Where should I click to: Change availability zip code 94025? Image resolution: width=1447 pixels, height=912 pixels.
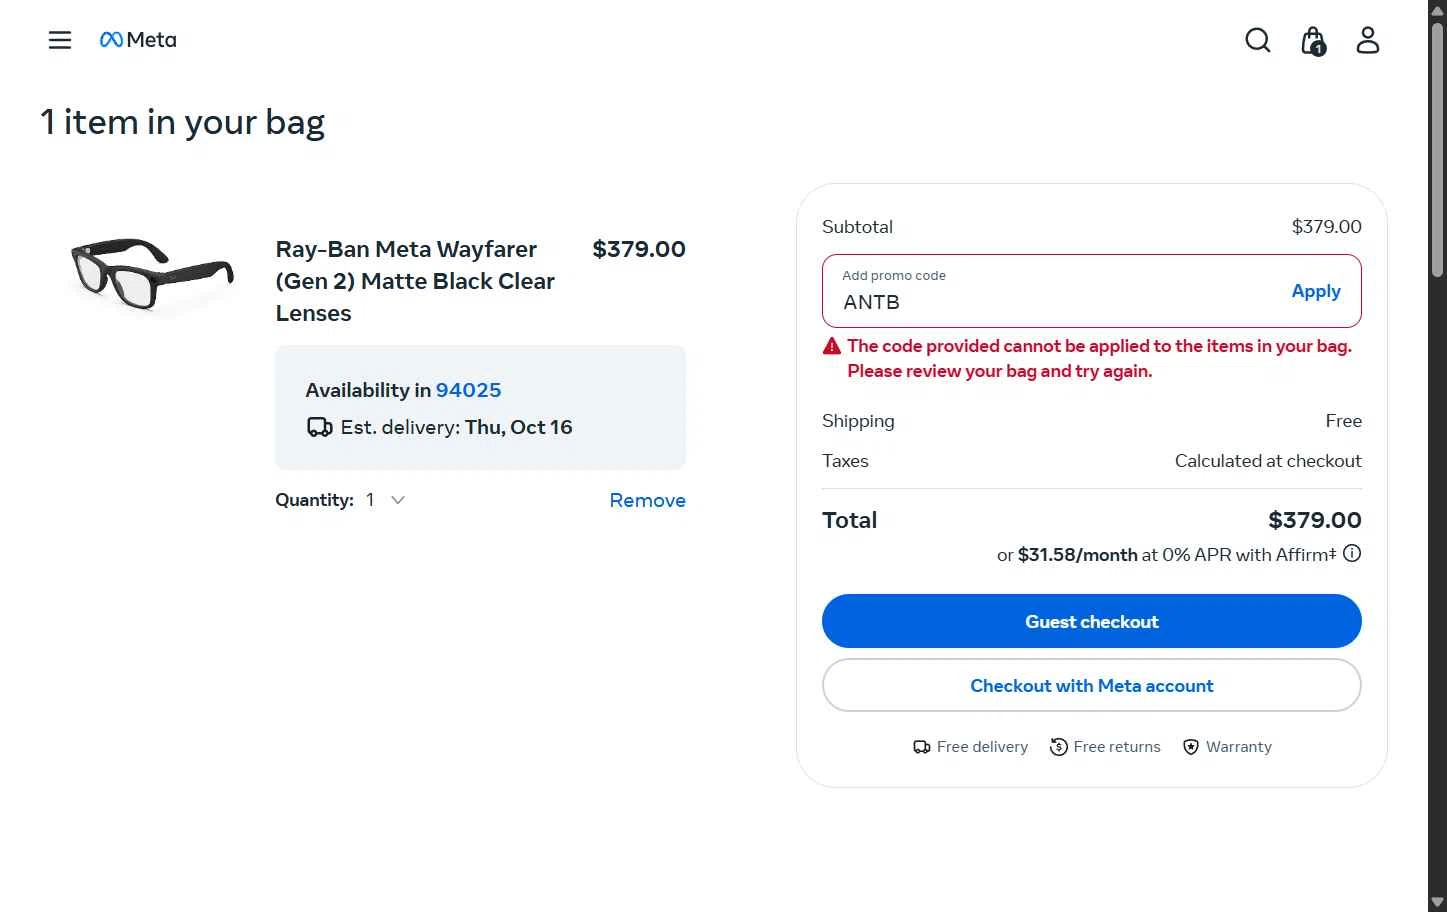468,390
